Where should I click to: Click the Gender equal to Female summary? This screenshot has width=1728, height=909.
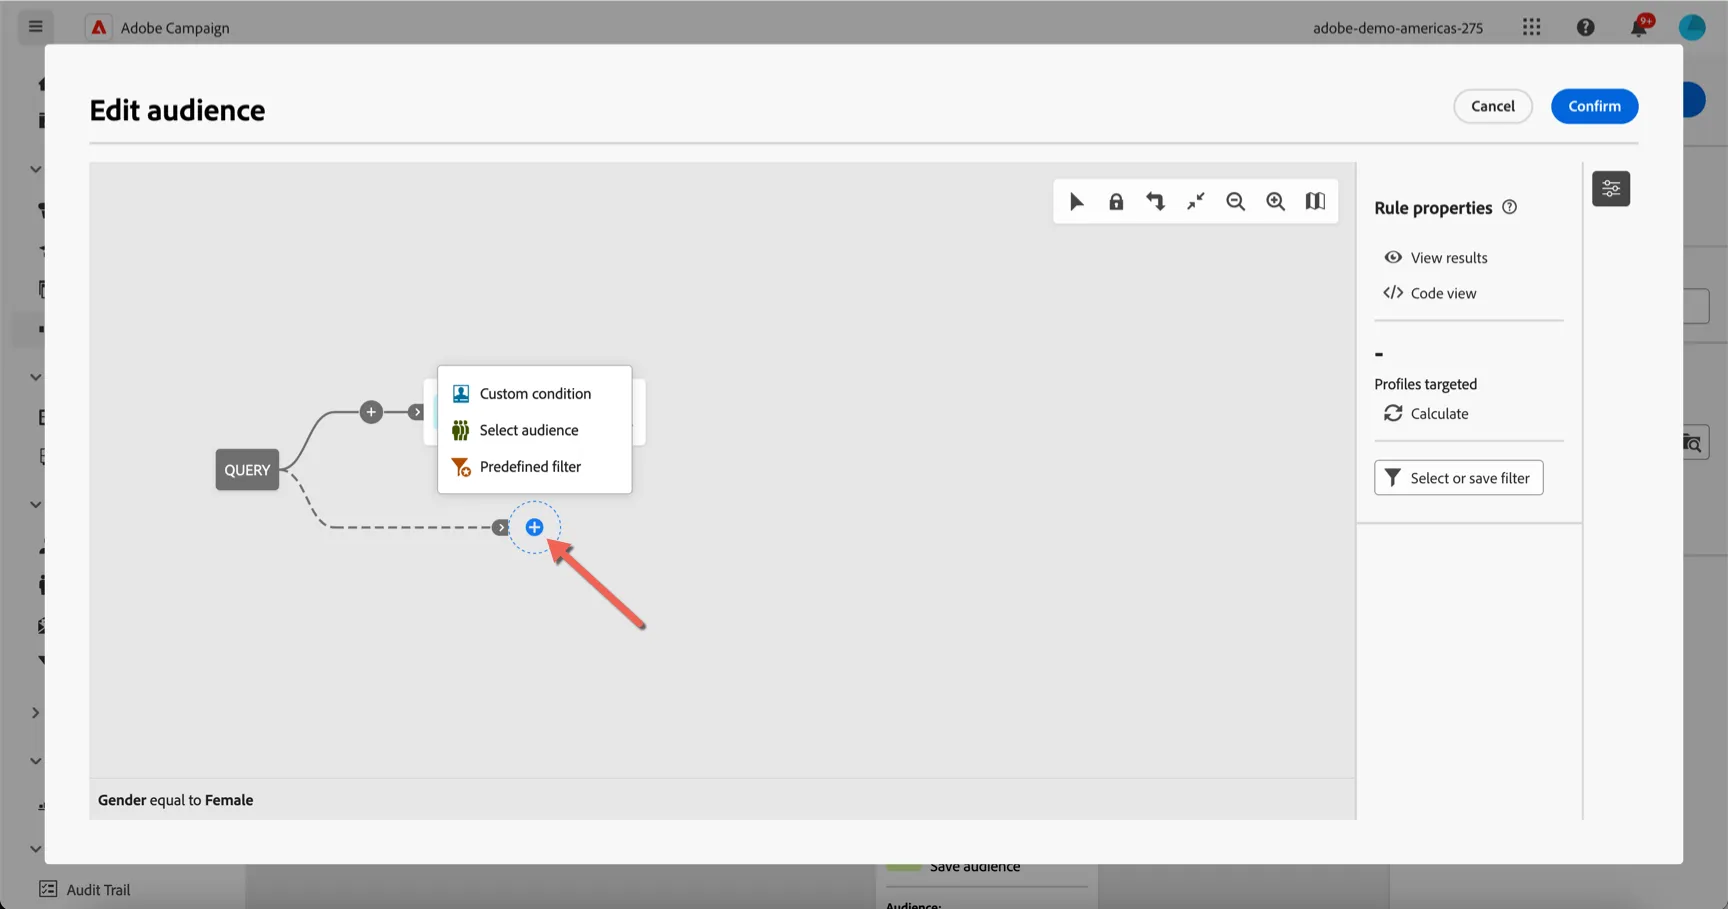click(175, 800)
